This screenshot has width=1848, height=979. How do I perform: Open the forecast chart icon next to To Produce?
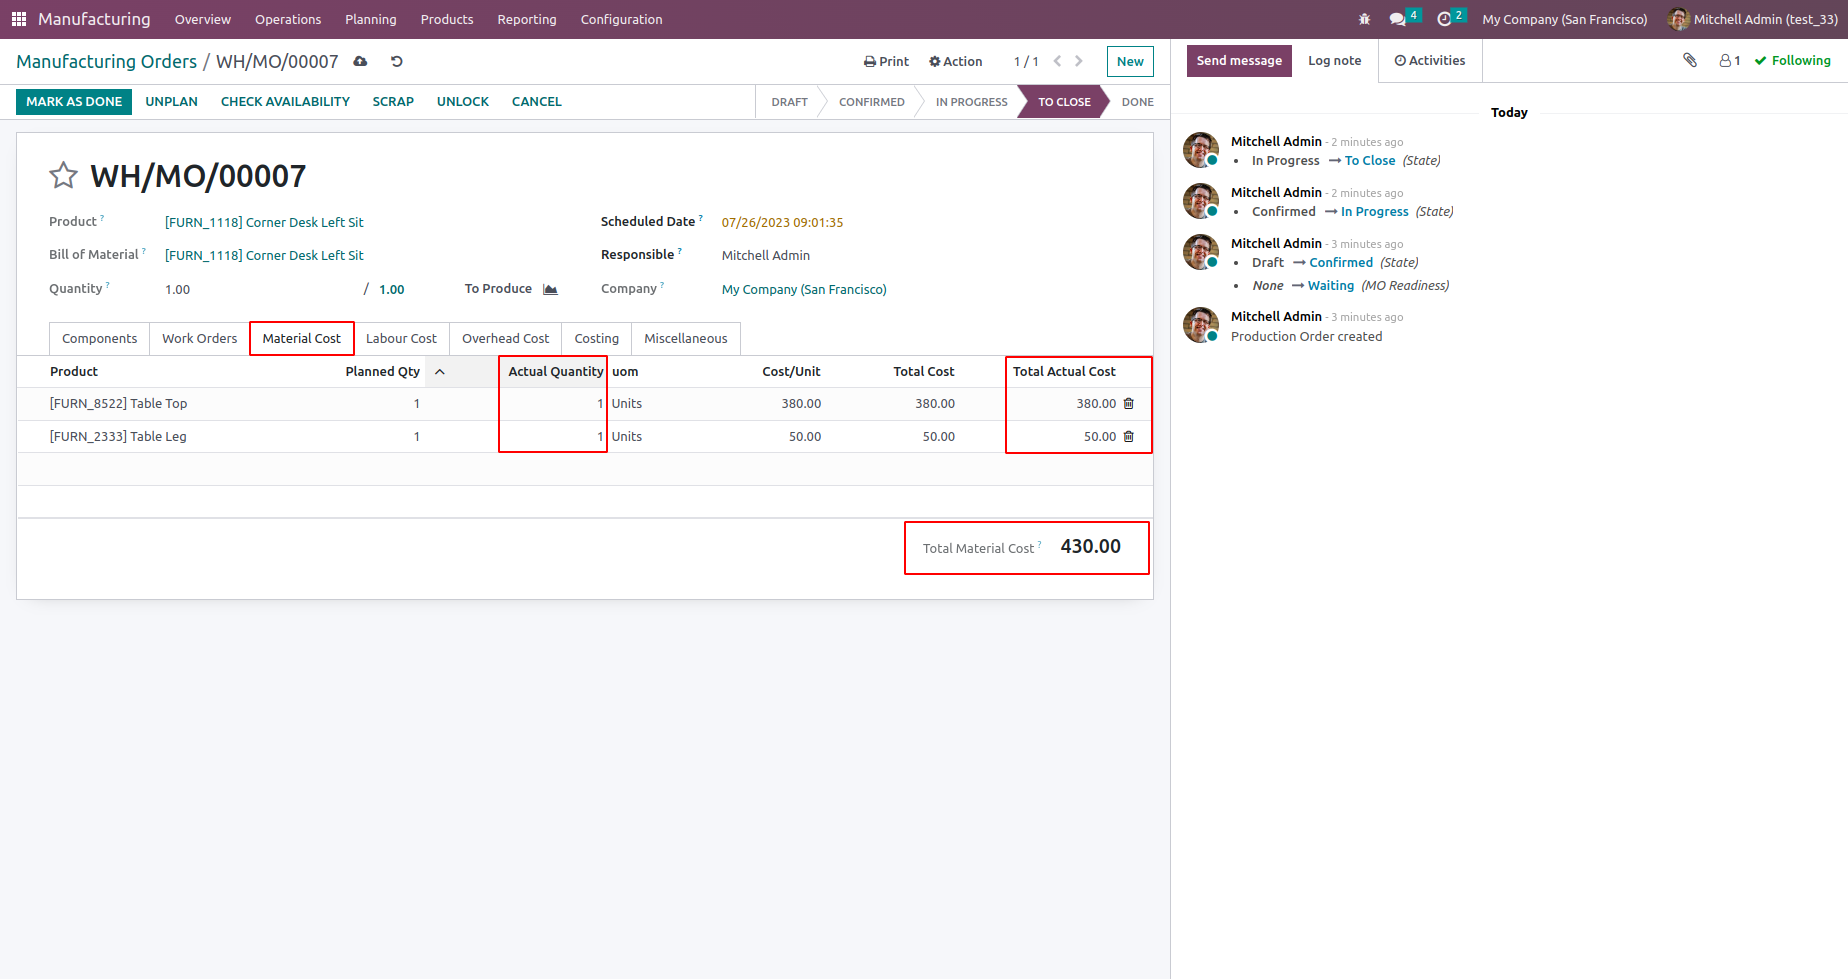pos(550,289)
